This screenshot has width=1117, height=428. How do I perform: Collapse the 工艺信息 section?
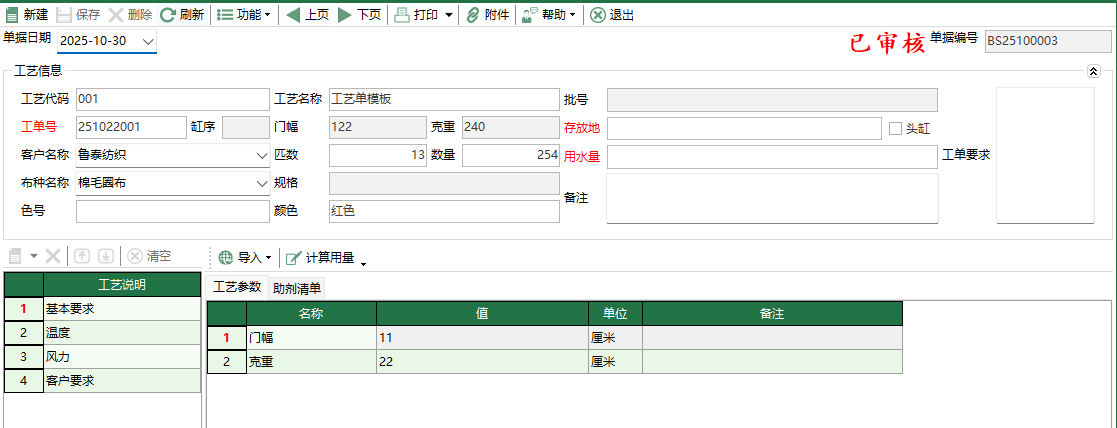(x=1093, y=71)
